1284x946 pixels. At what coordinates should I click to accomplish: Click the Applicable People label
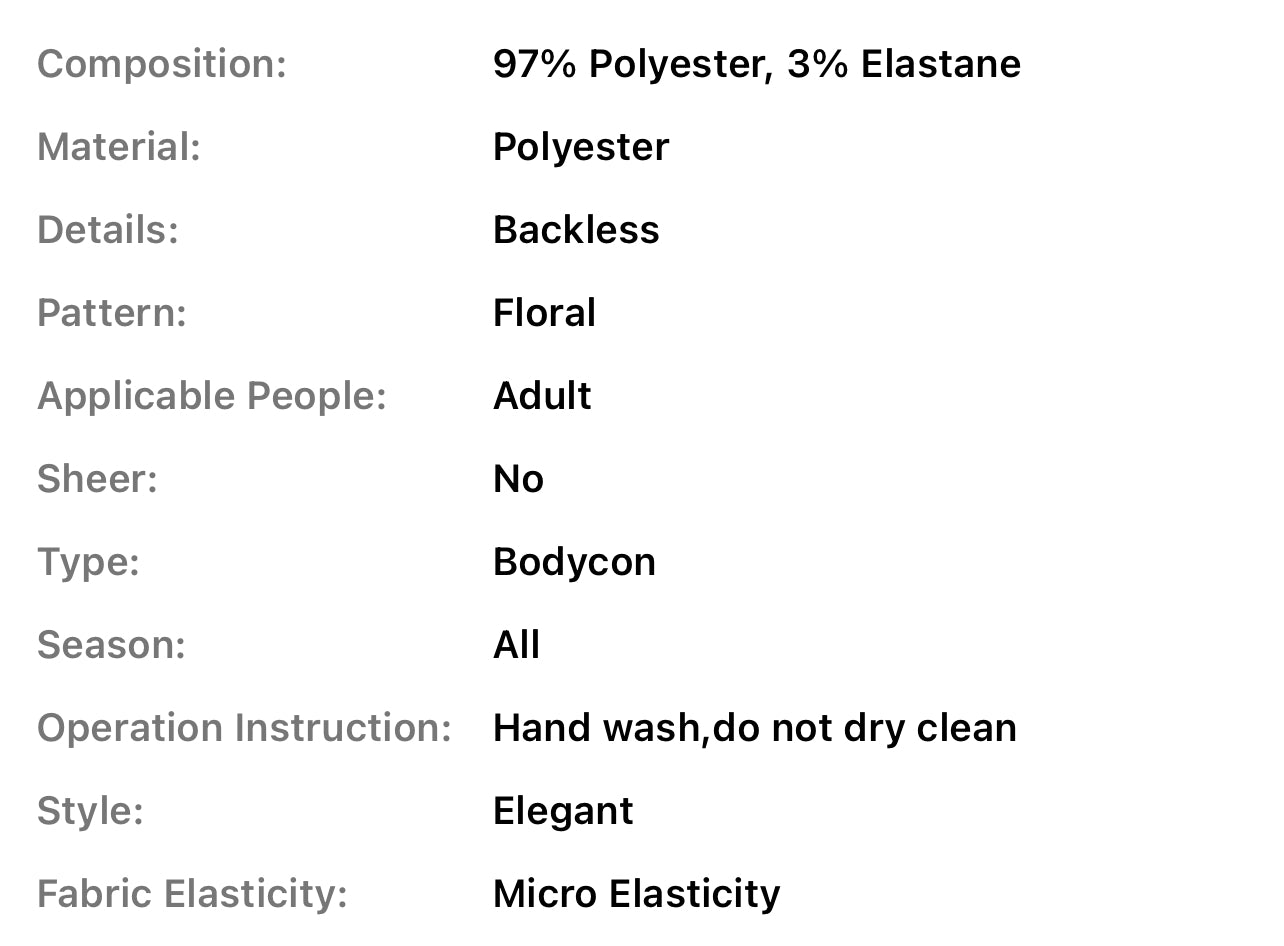pos(212,396)
